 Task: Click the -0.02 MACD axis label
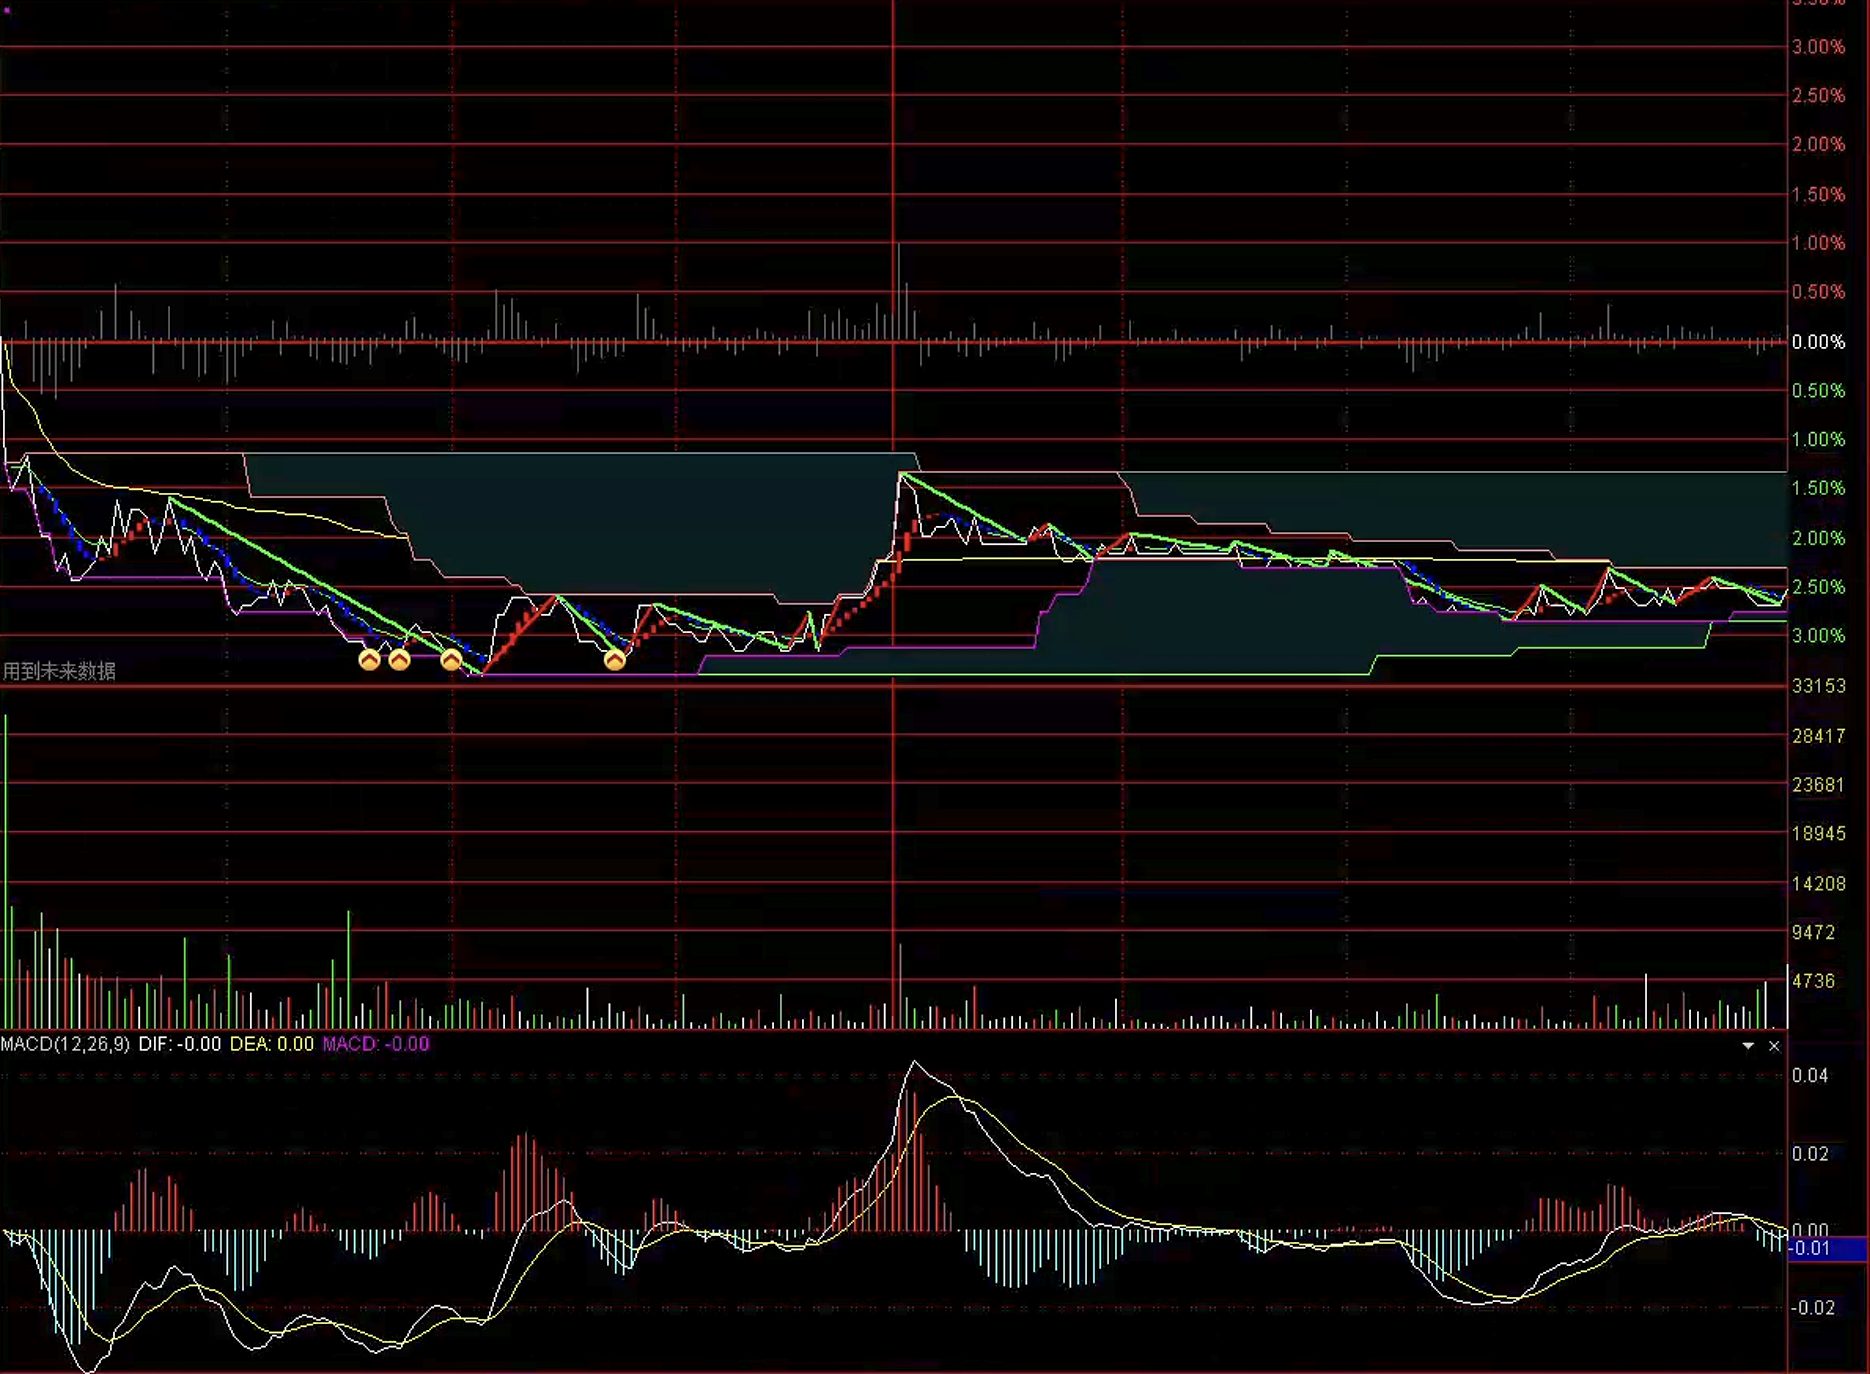coord(1813,1308)
